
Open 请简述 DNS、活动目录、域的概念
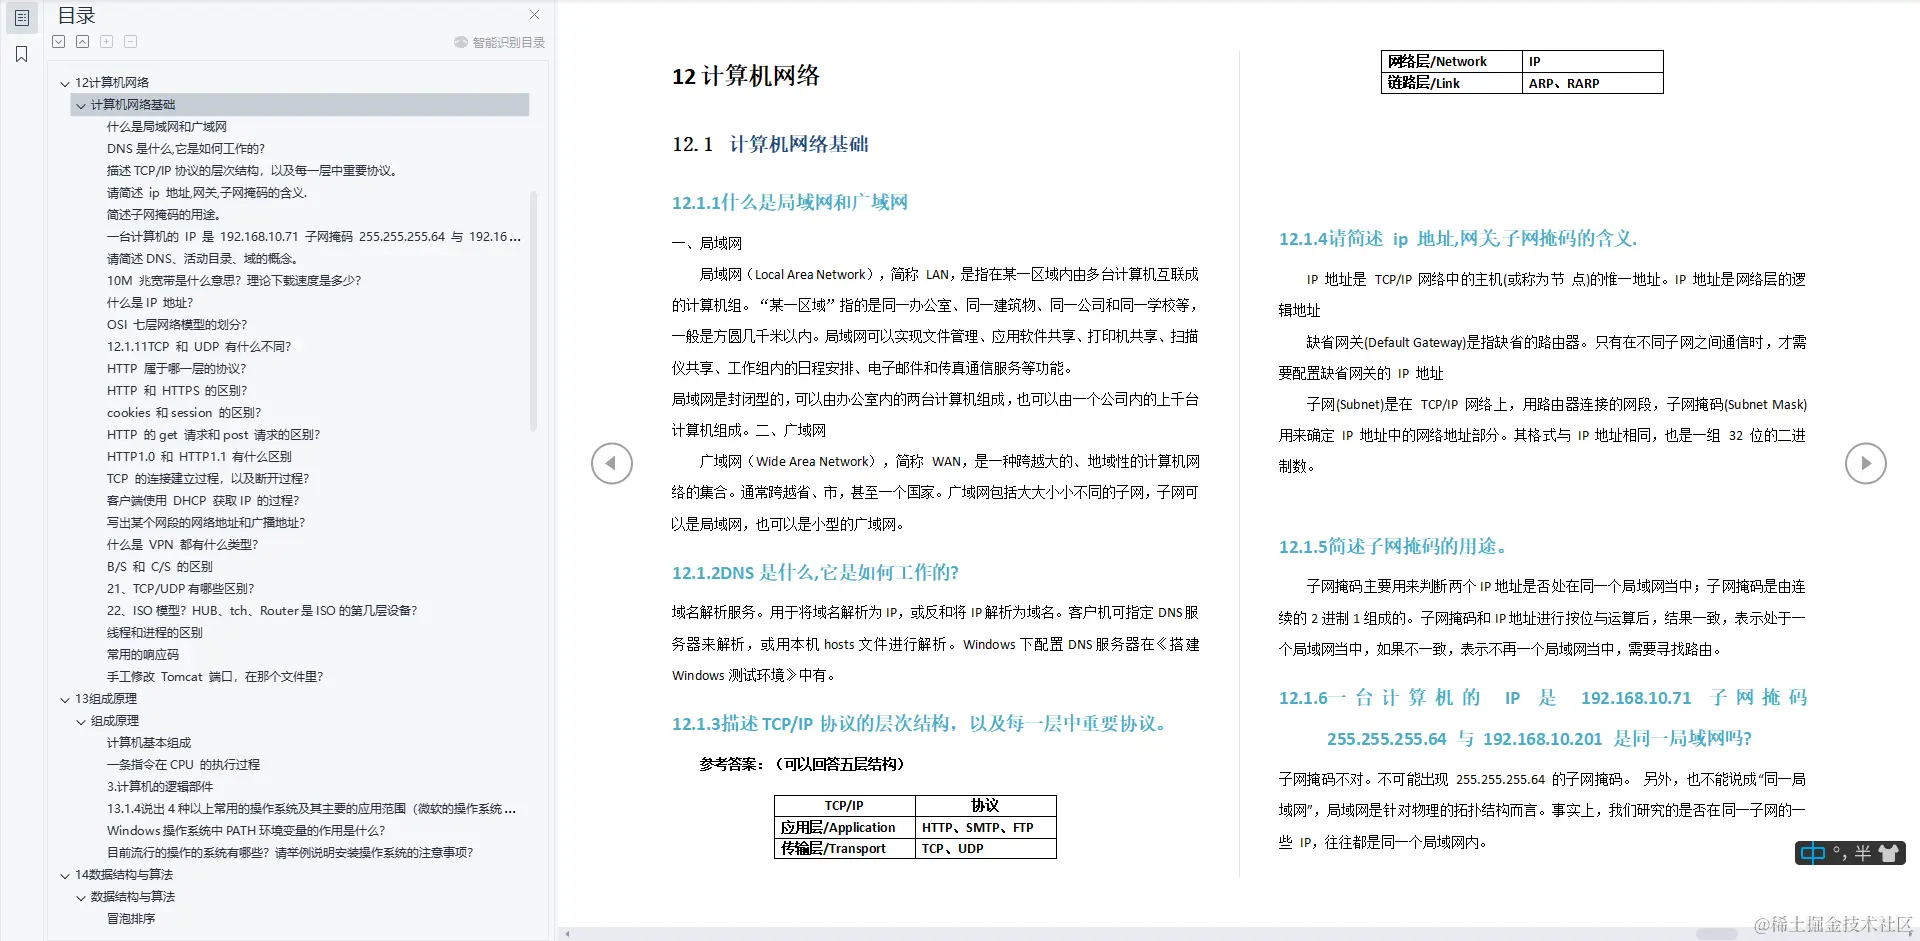click(203, 259)
